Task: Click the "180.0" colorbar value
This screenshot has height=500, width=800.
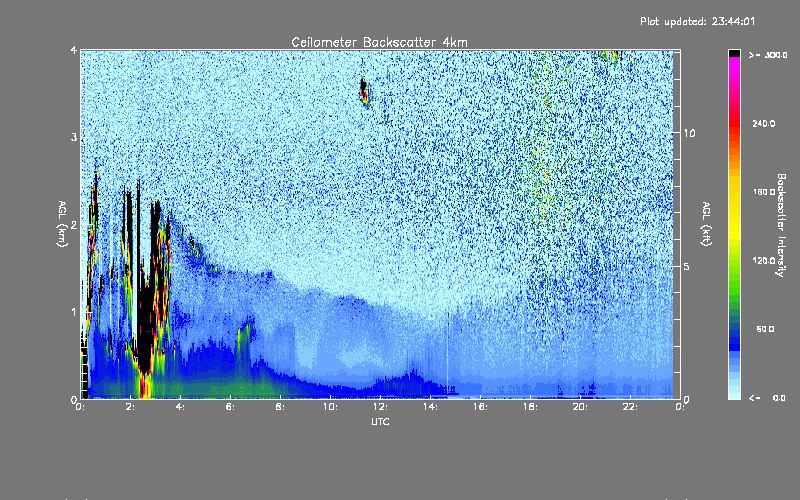Action: click(764, 192)
